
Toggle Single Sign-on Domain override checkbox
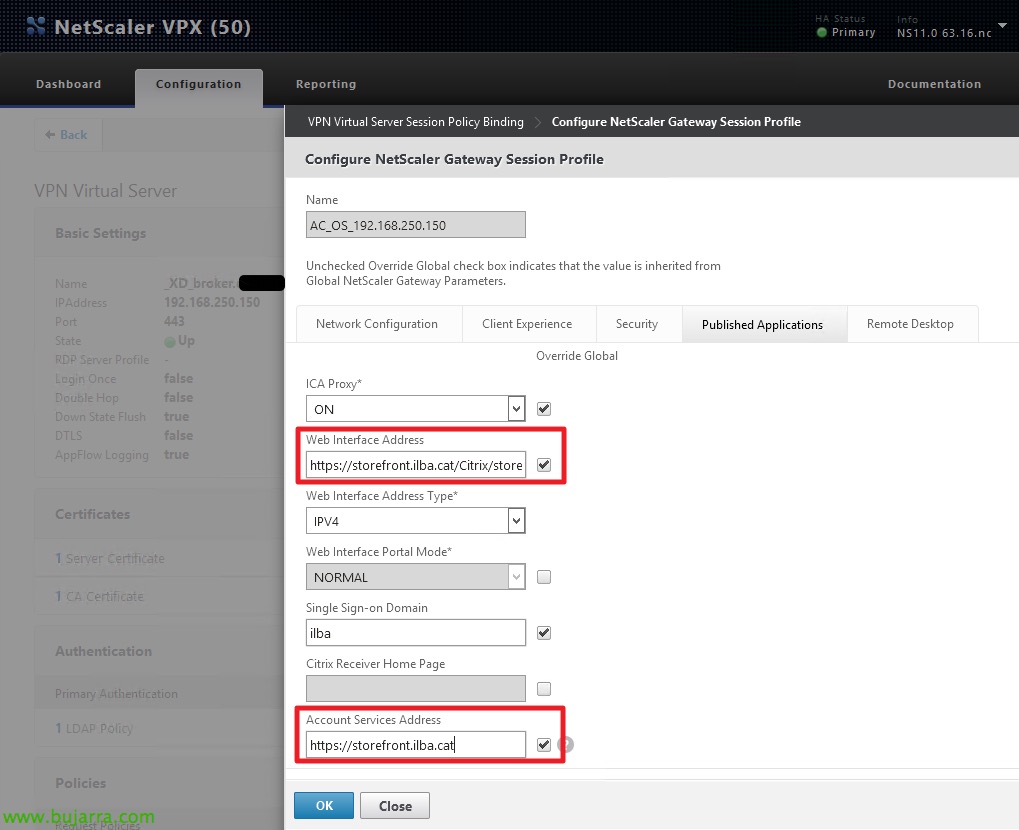pyautogui.click(x=544, y=632)
